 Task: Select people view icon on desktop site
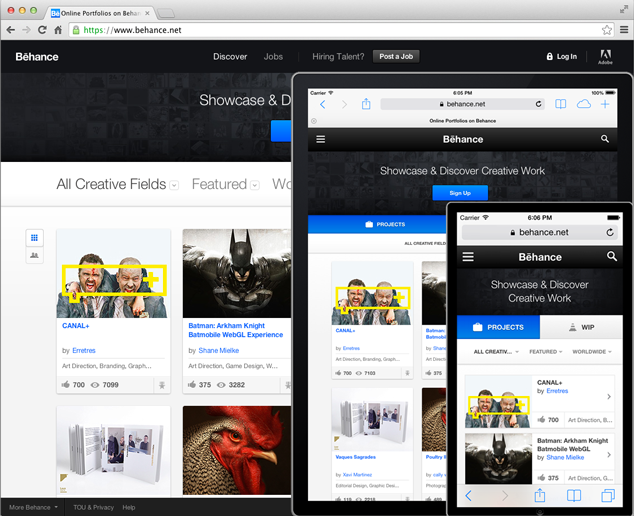coord(34,255)
